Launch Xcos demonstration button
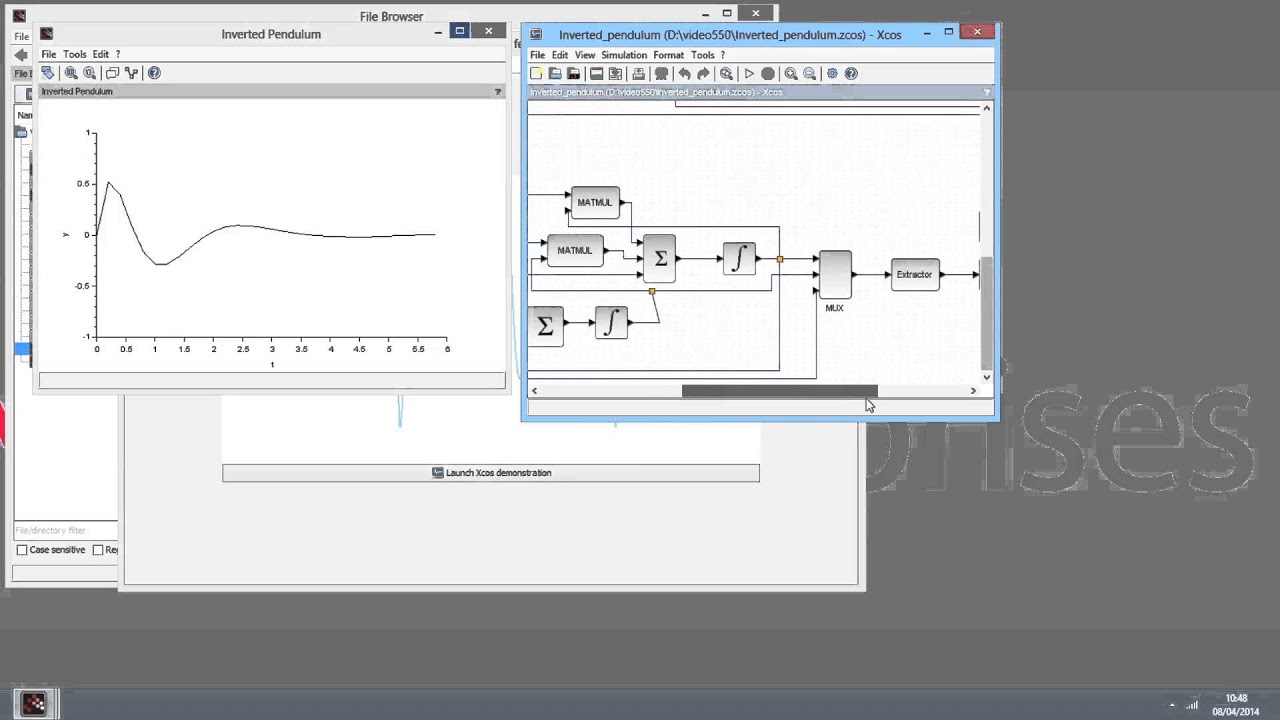The width and height of the screenshot is (1280, 720). click(x=491, y=473)
